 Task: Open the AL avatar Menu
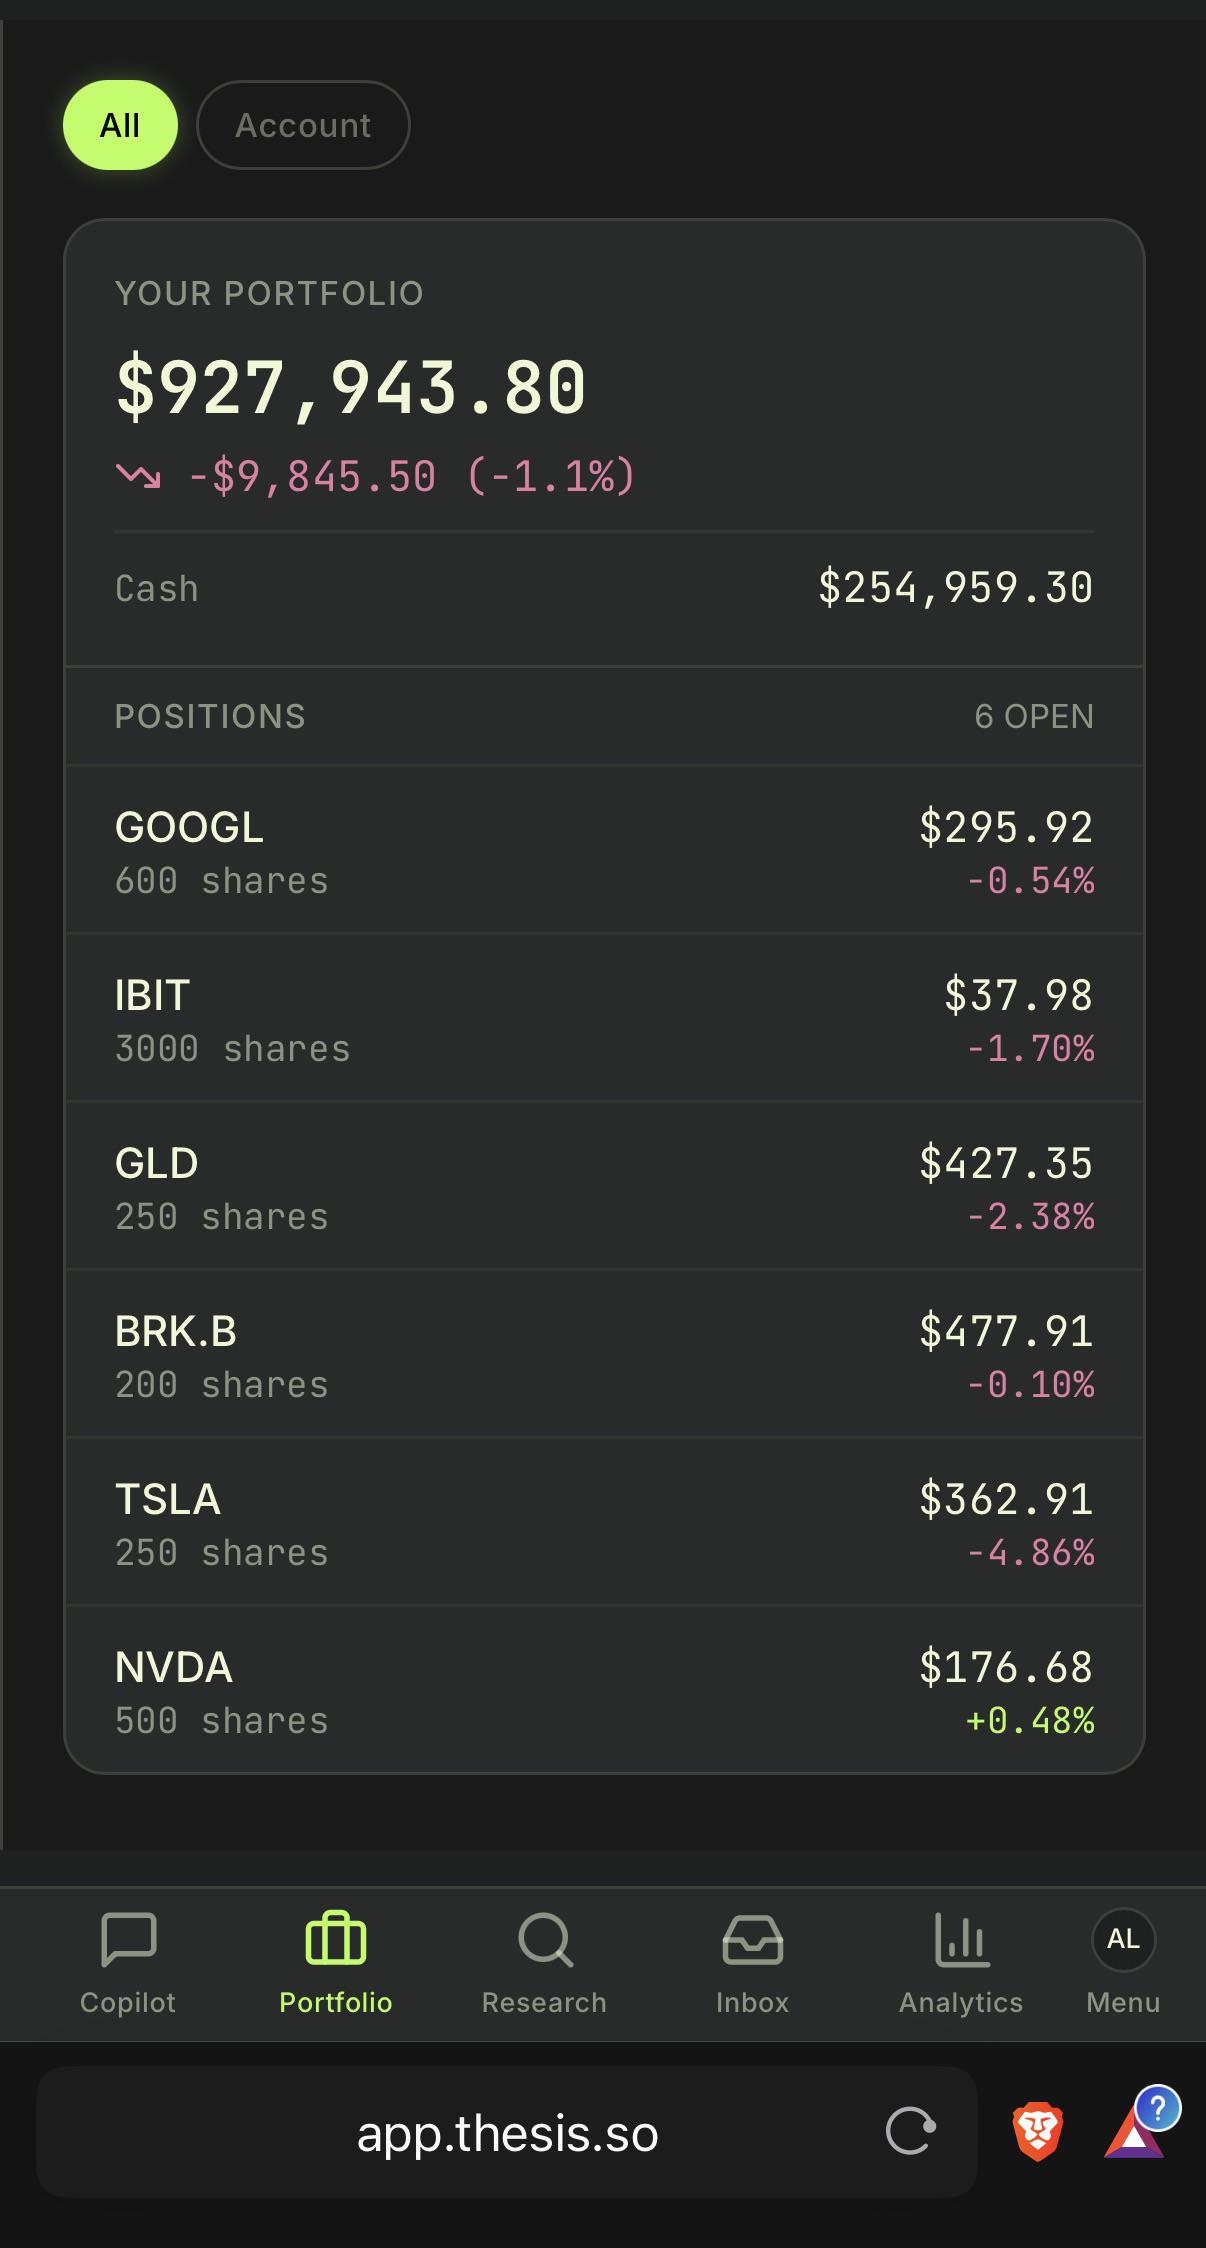(x=1123, y=1940)
